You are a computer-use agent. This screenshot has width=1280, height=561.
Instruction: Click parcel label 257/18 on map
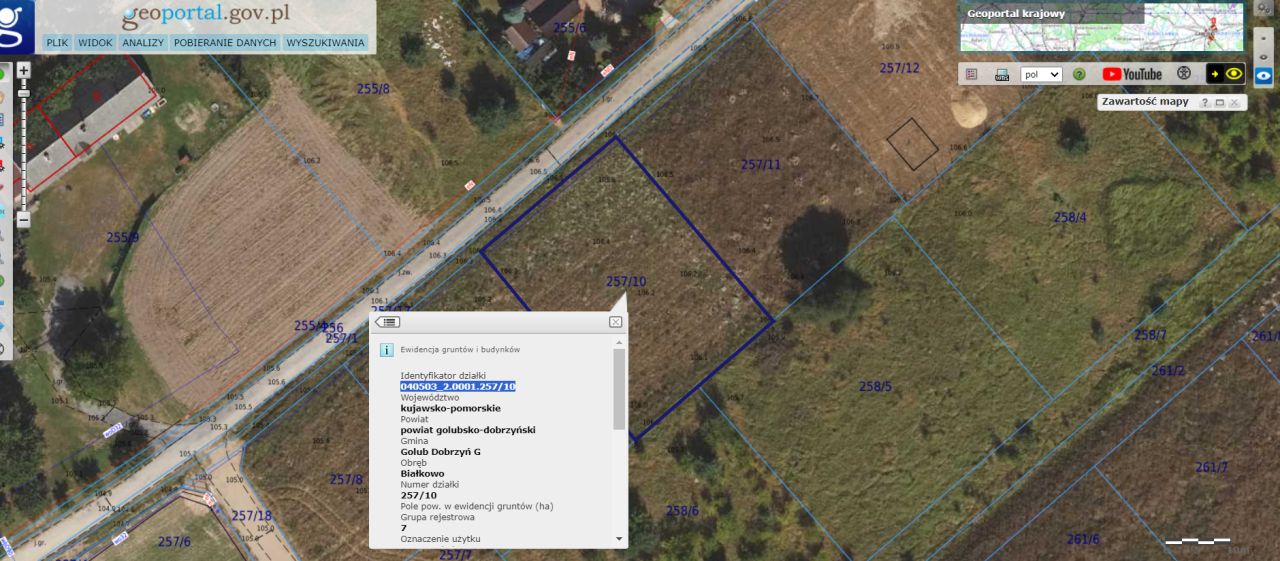[x=251, y=515]
